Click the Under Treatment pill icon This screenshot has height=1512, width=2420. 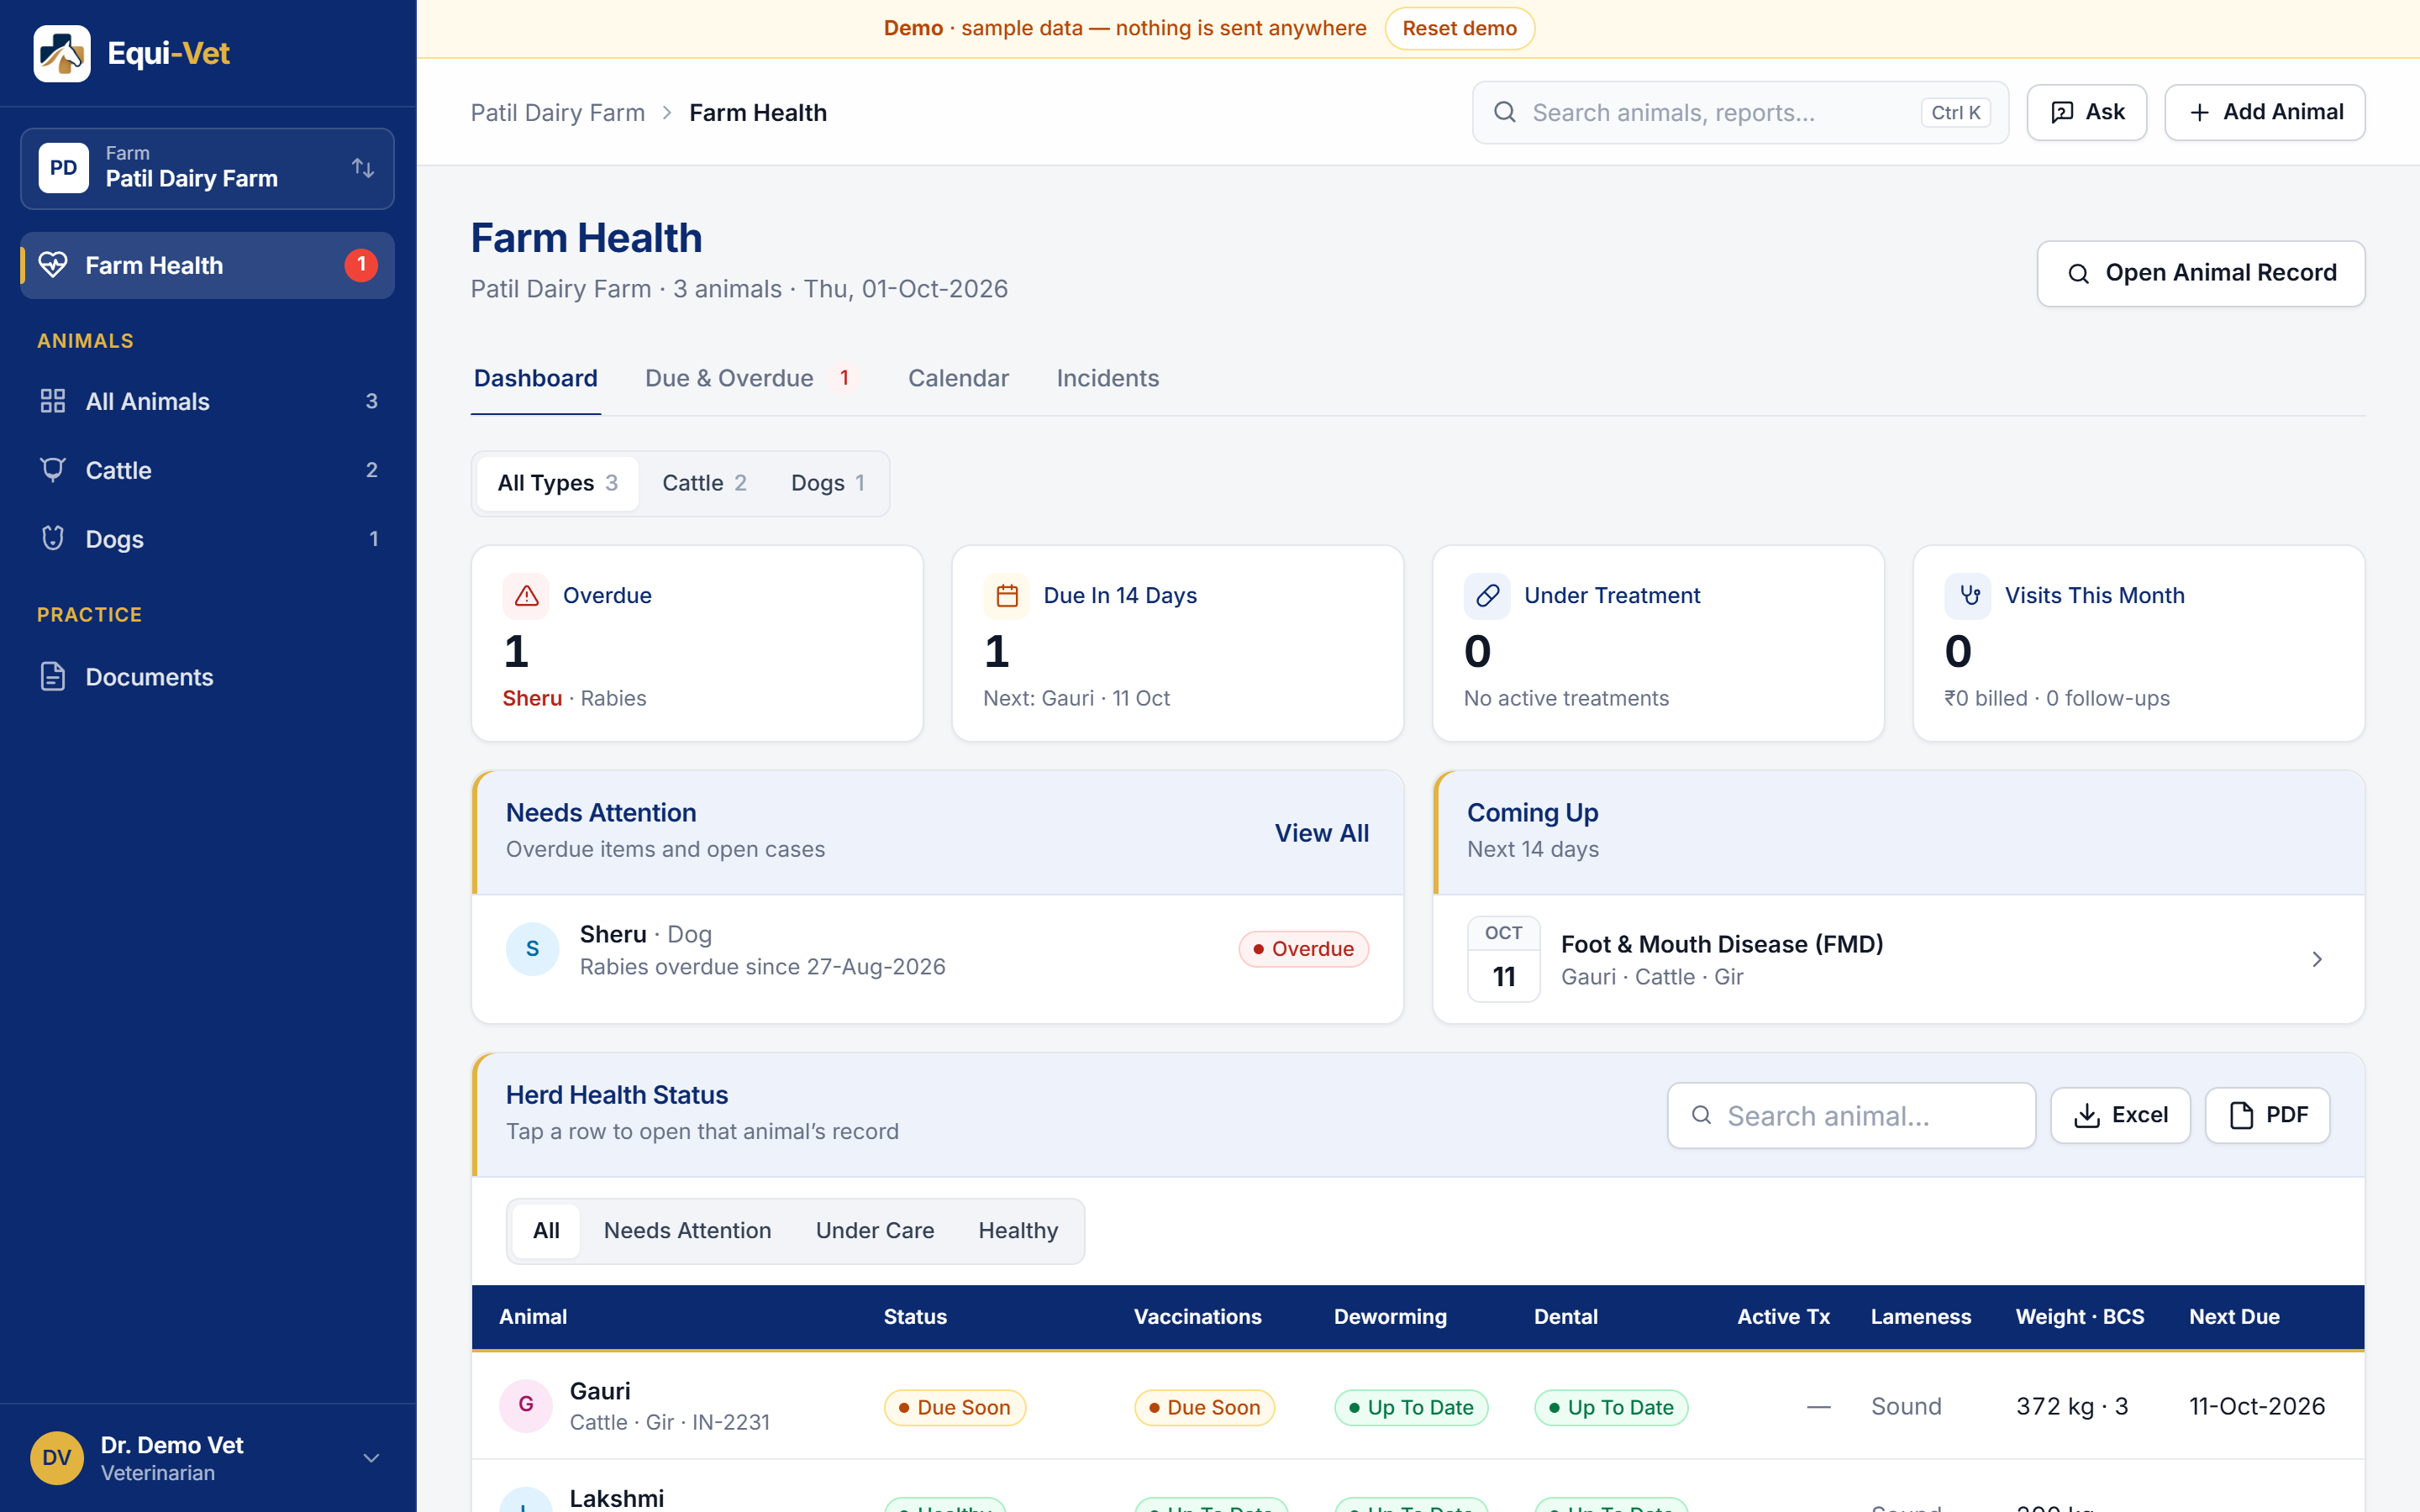point(1487,596)
